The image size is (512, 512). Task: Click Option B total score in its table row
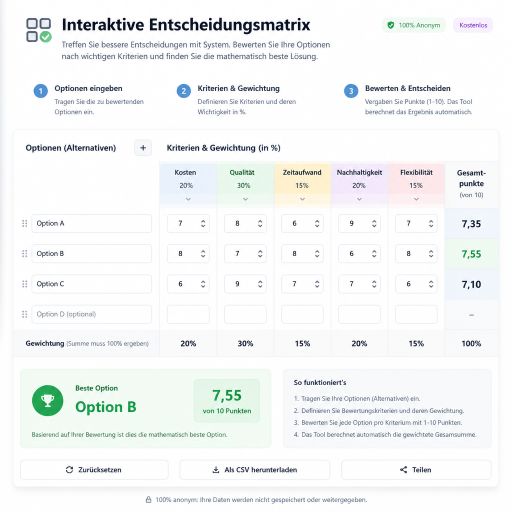(x=471, y=254)
